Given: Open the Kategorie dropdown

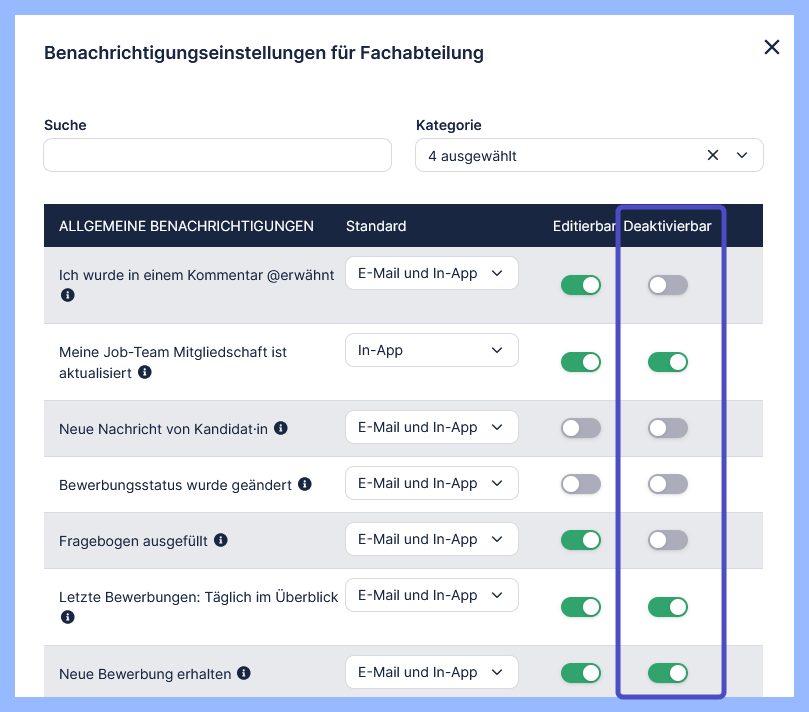Looking at the screenshot, I should pos(741,155).
